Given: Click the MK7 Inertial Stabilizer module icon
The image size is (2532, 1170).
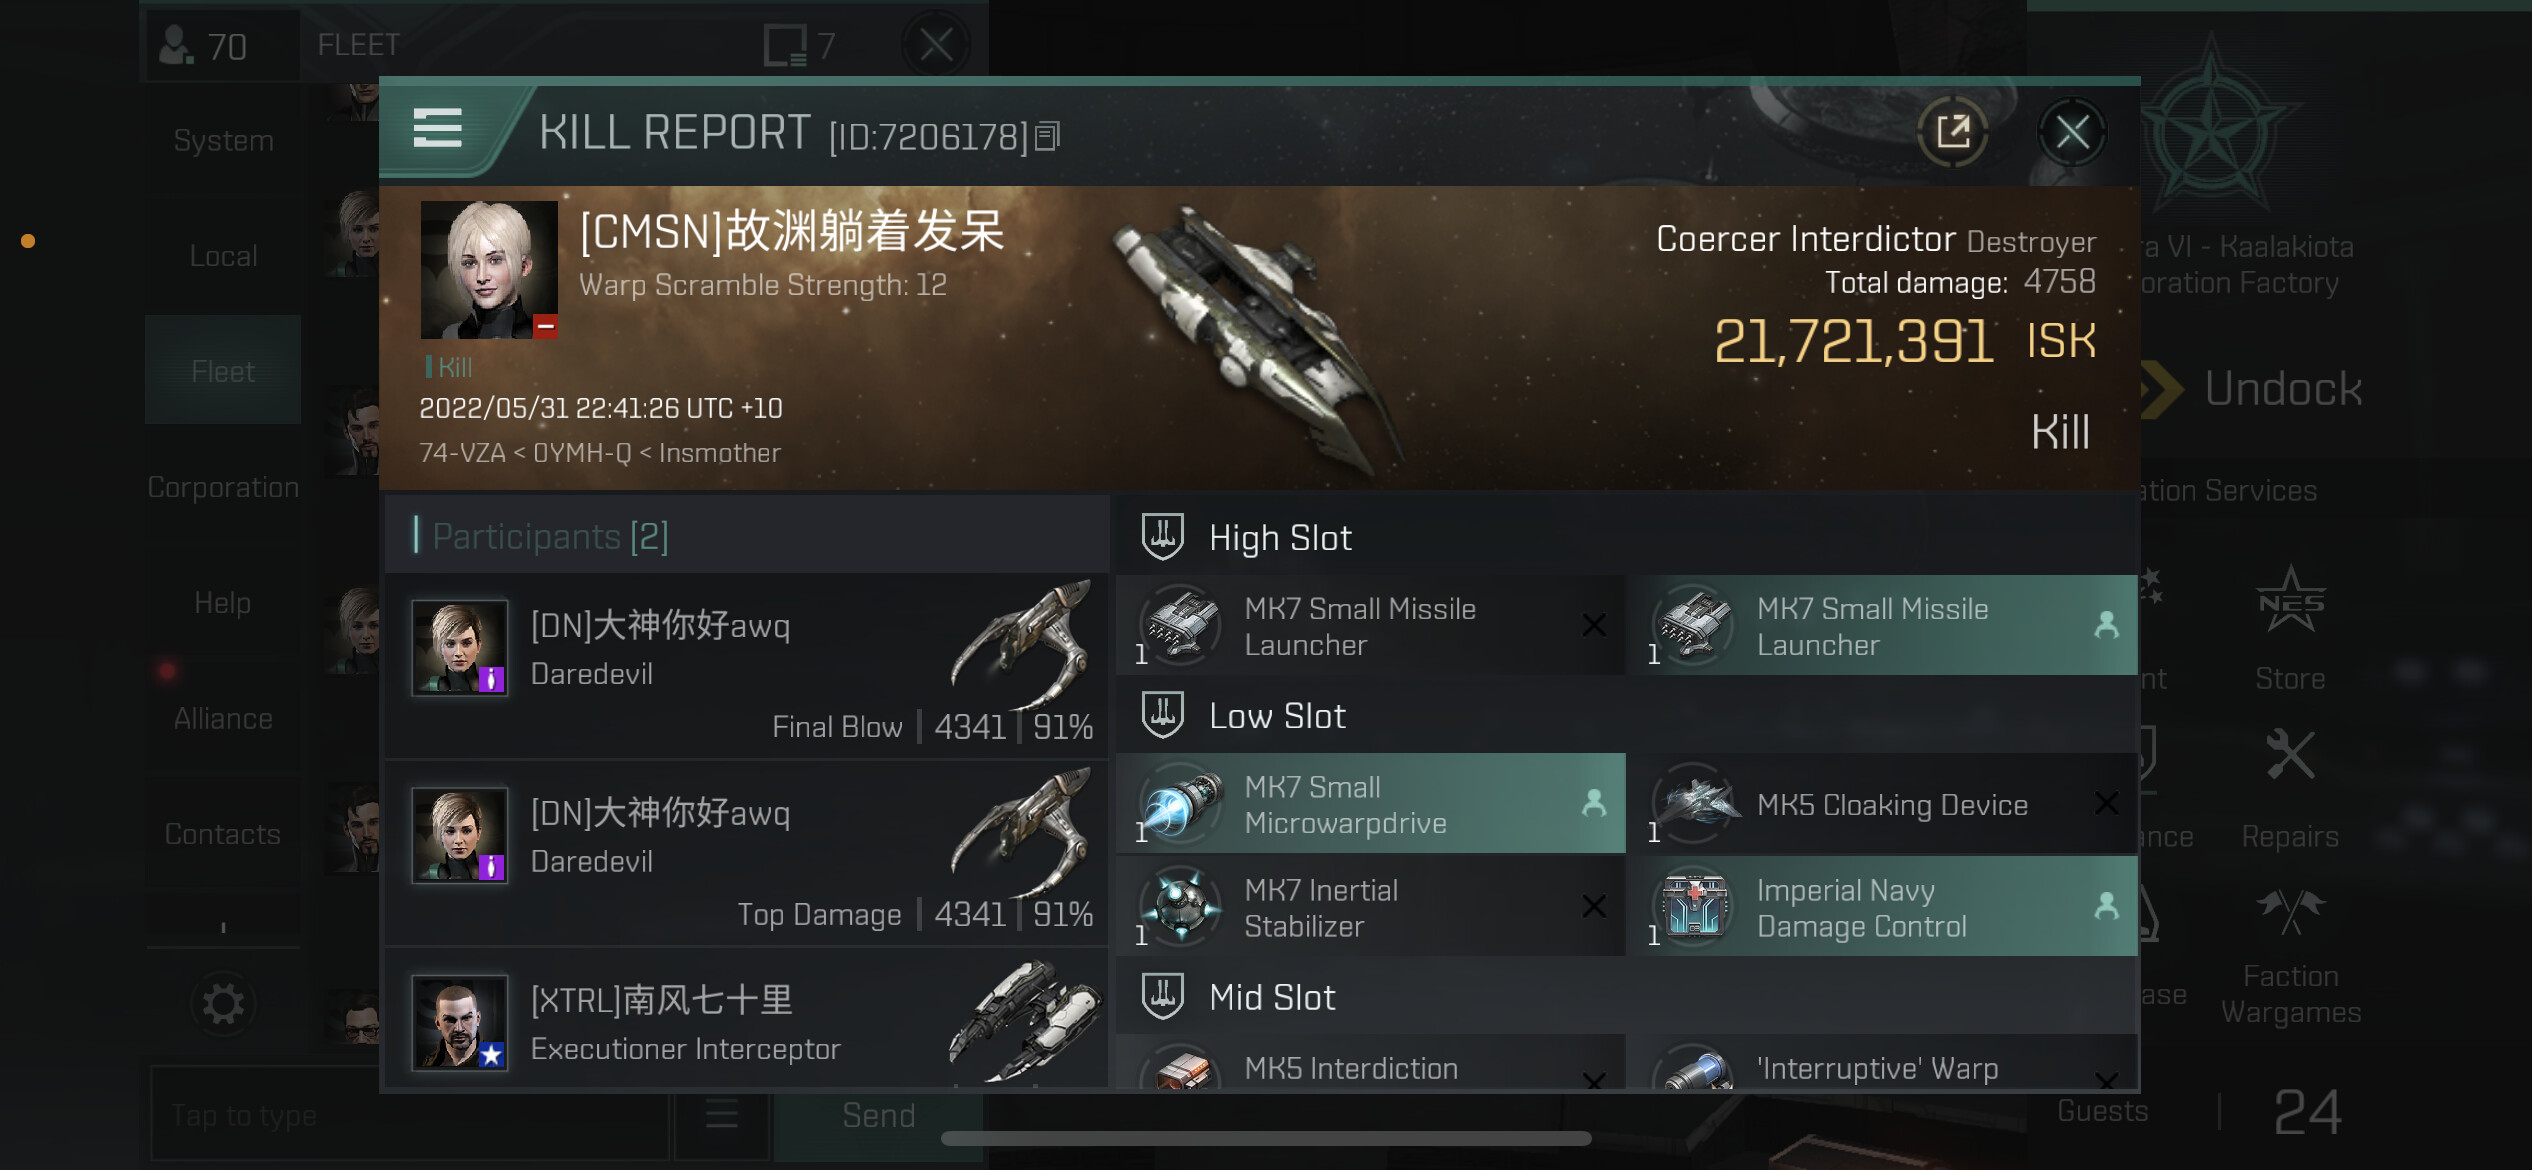Looking at the screenshot, I should pos(1182,905).
